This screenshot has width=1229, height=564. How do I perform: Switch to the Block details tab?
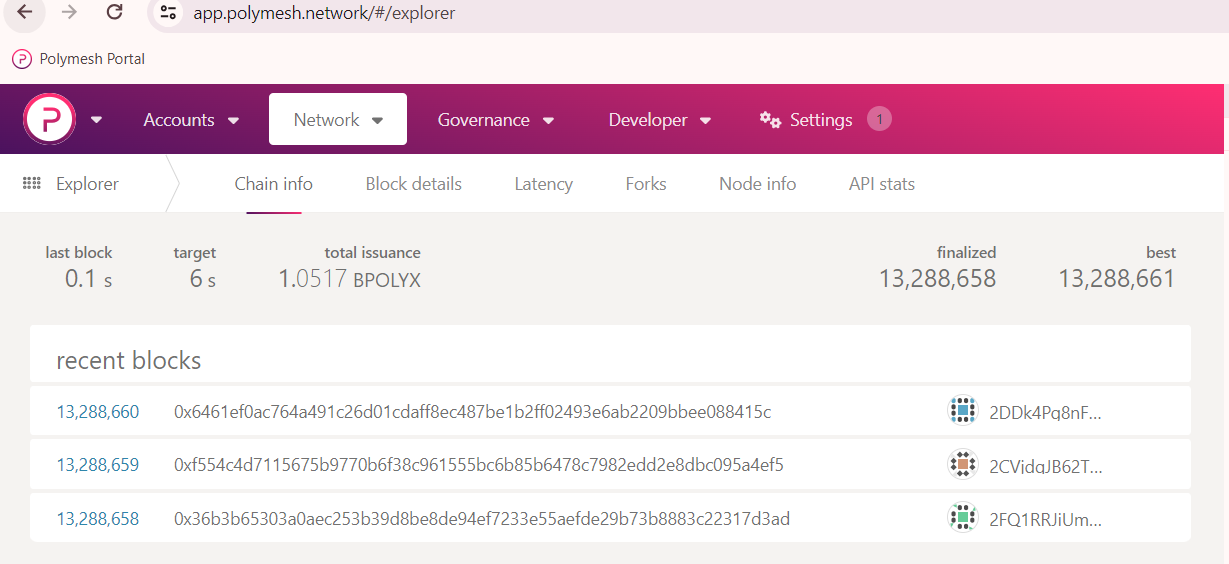pyautogui.click(x=414, y=184)
